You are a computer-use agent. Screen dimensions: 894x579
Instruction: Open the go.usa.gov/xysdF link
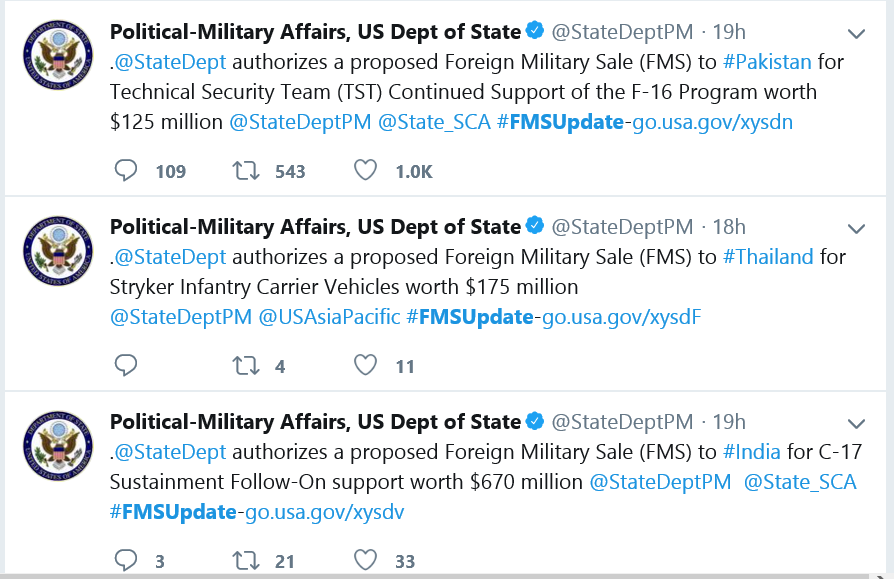click(621, 317)
